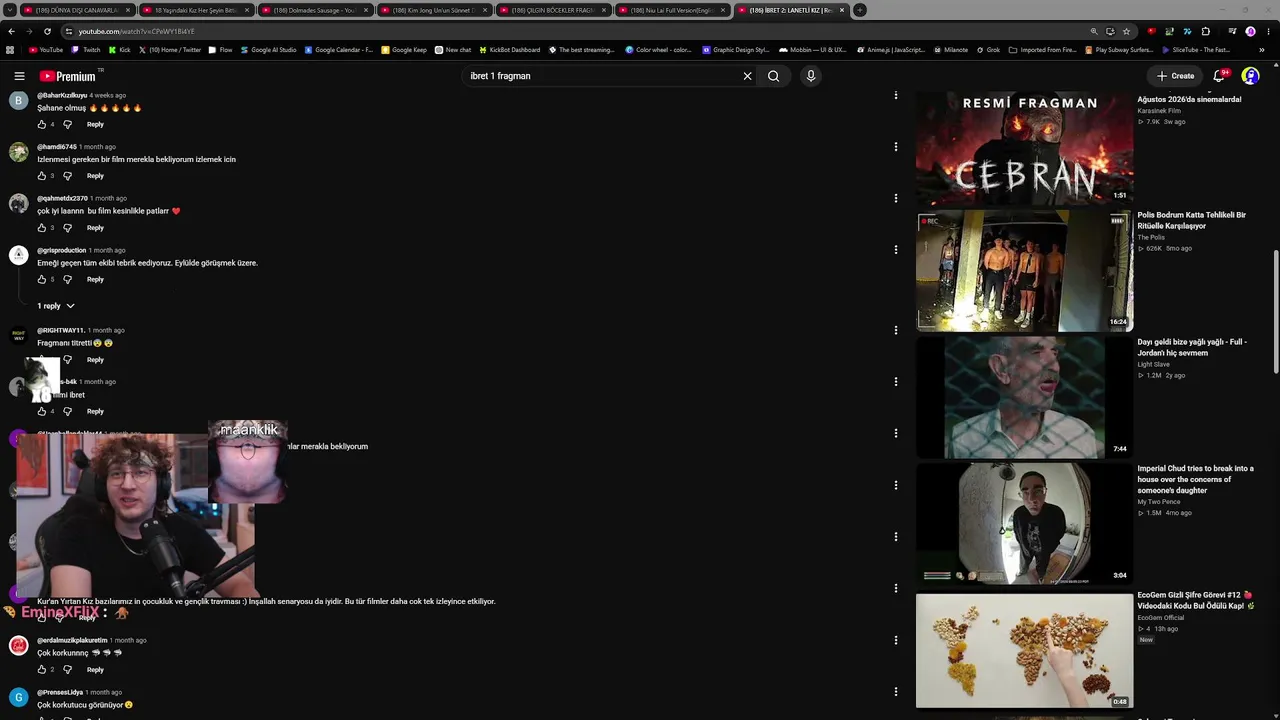This screenshot has width=1280, height=720.
Task: Open Grok bookmark
Action: click(x=987, y=50)
